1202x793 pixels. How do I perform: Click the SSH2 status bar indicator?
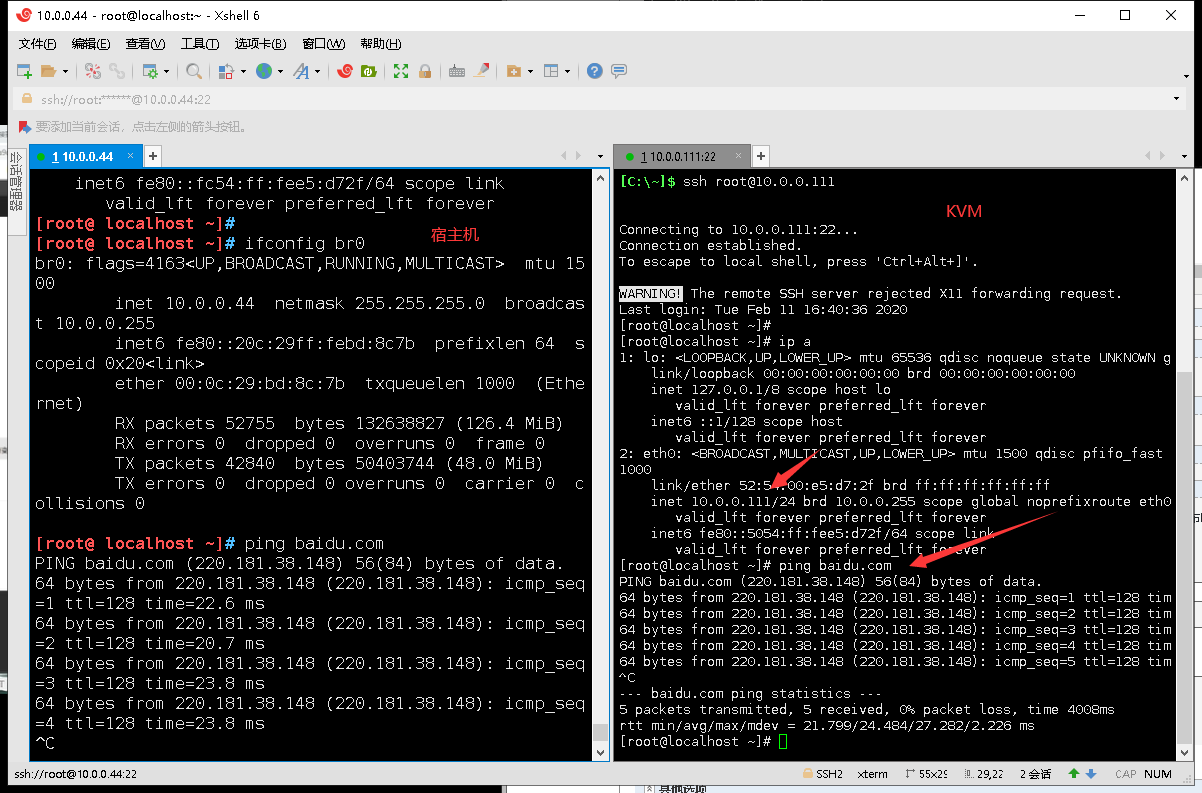[x=821, y=774]
